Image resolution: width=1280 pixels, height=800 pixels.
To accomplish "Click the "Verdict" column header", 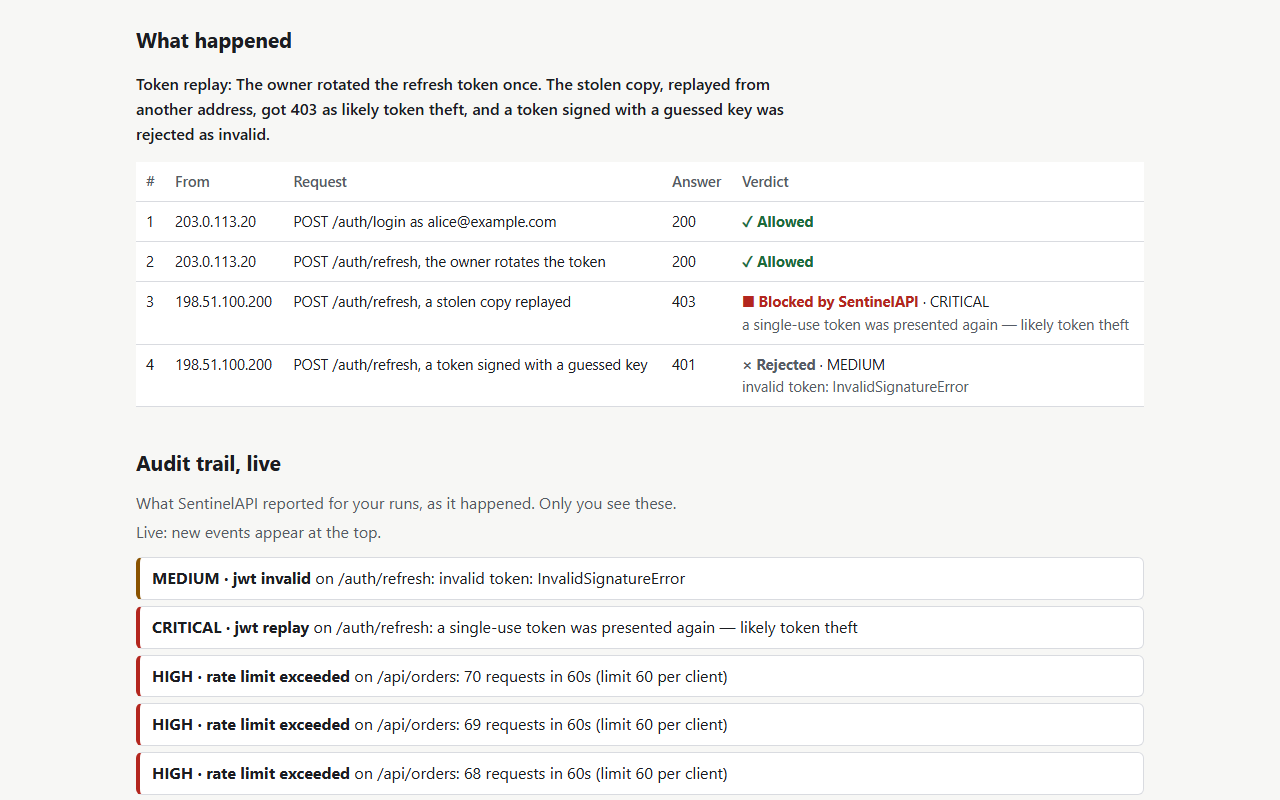I will [x=765, y=182].
